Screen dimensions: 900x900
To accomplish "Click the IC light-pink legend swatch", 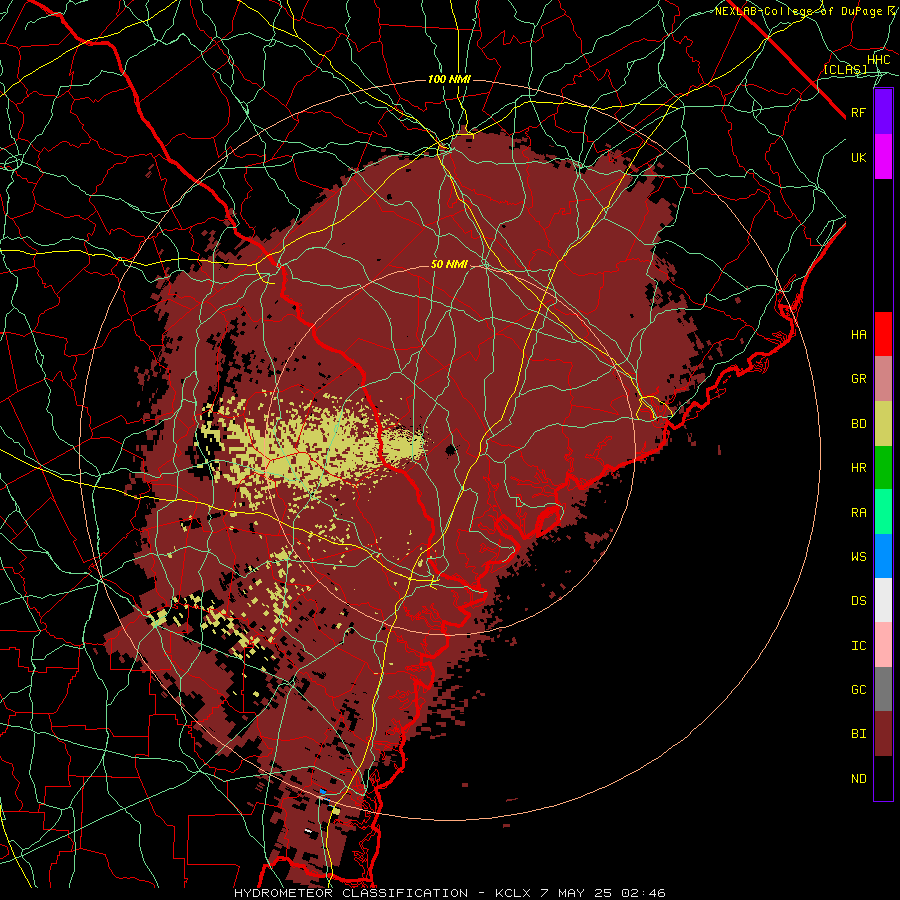I will pyautogui.click(x=883, y=645).
